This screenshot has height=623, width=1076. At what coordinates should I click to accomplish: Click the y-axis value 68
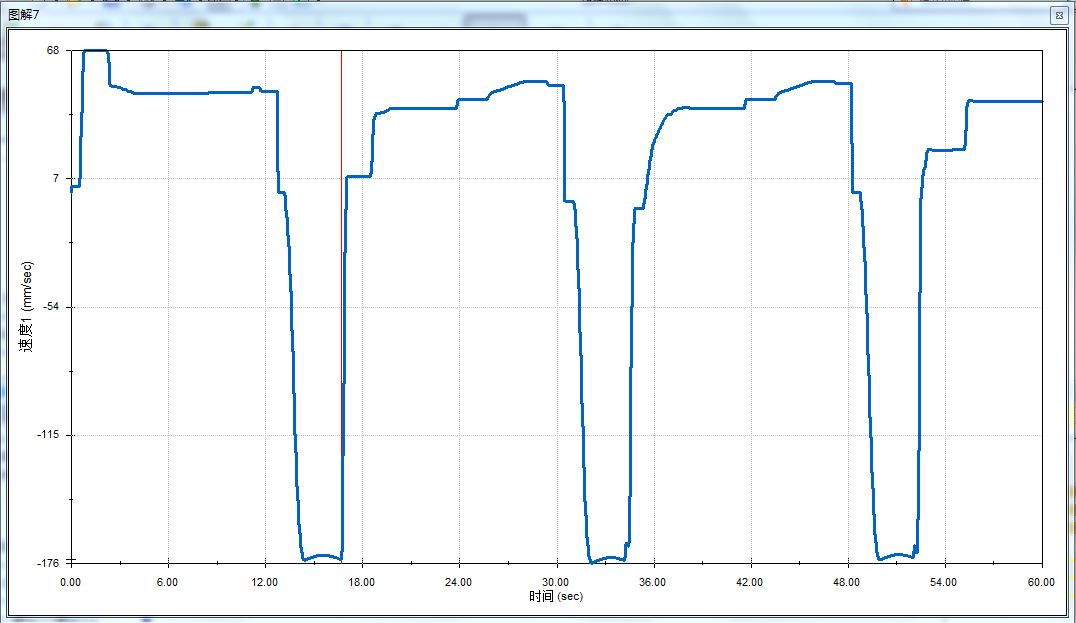[x=53, y=51]
